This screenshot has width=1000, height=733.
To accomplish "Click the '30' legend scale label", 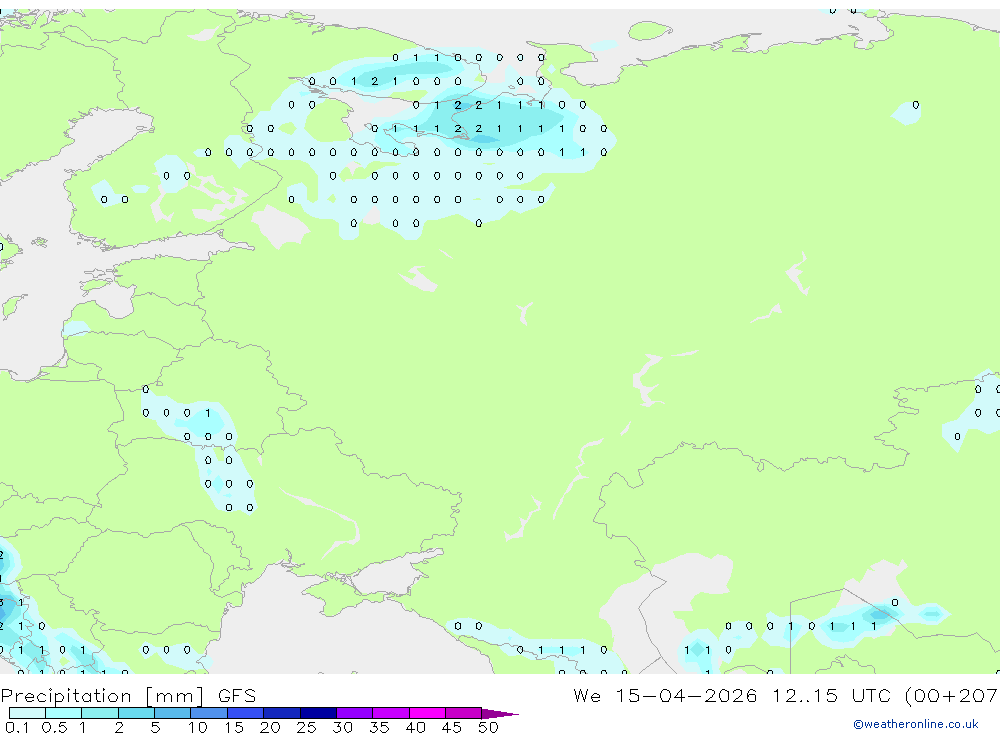I will tap(342, 727).
